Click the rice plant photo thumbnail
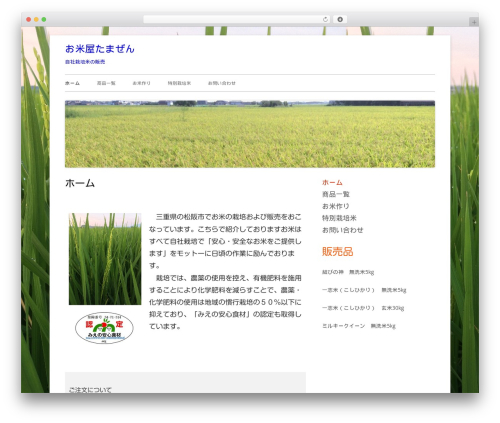Viewport: 500px width, 423px height. [x=105, y=259]
